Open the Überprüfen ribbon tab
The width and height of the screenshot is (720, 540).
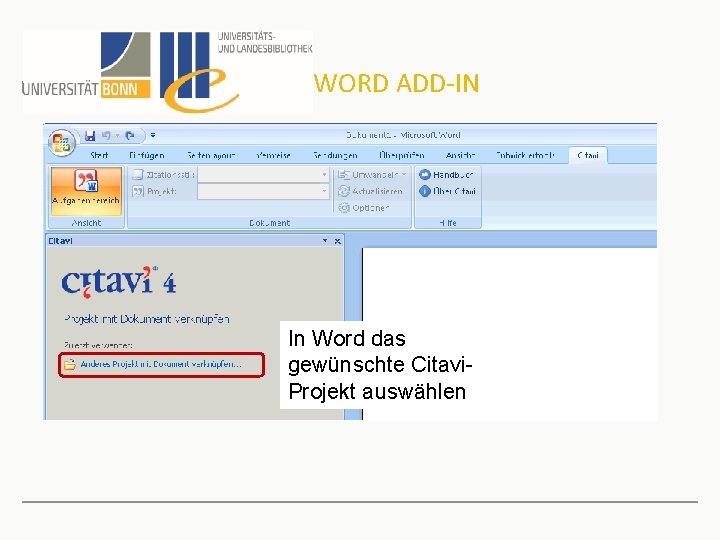401,155
